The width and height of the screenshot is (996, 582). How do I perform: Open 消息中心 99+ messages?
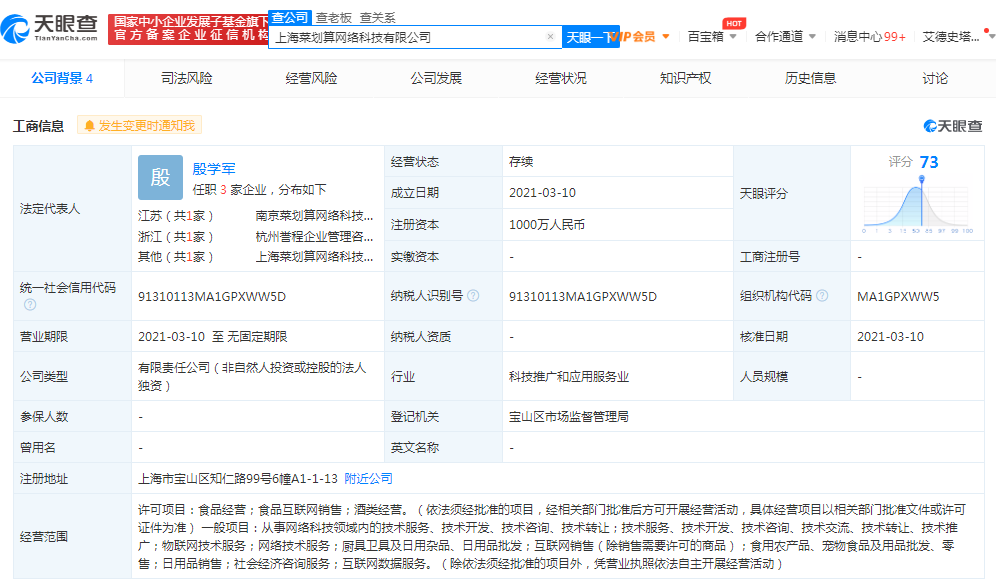tap(870, 37)
